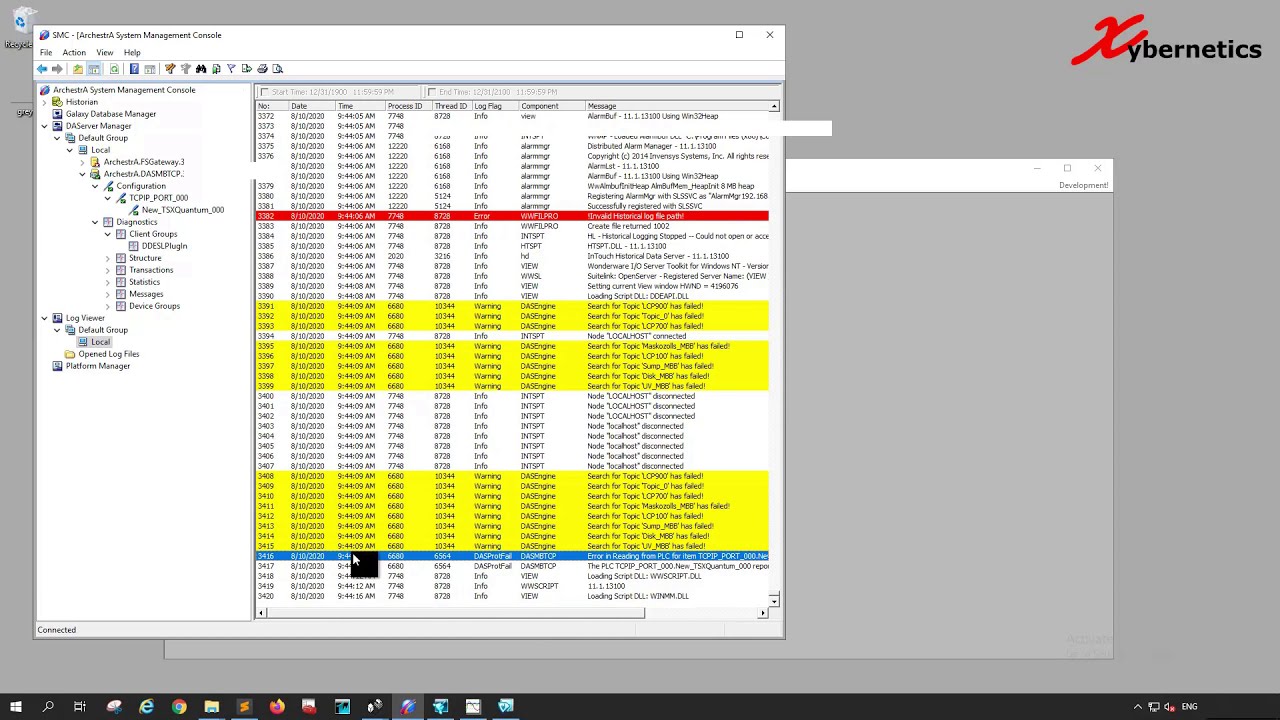Click the Forward arrow toolbar icon

(x=57, y=69)
